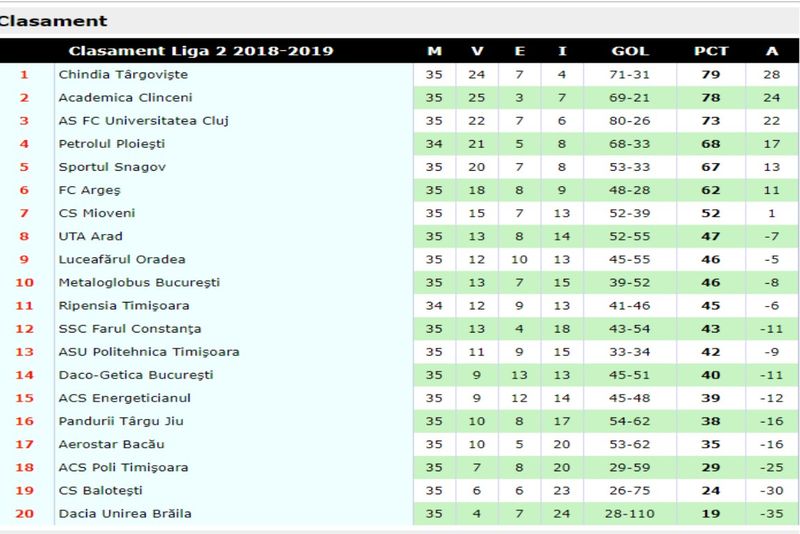Click Ripensia Timișoara in the standings
Image resolution: width=800 pixels, height=534 pixels.
[x=124, y=306]
